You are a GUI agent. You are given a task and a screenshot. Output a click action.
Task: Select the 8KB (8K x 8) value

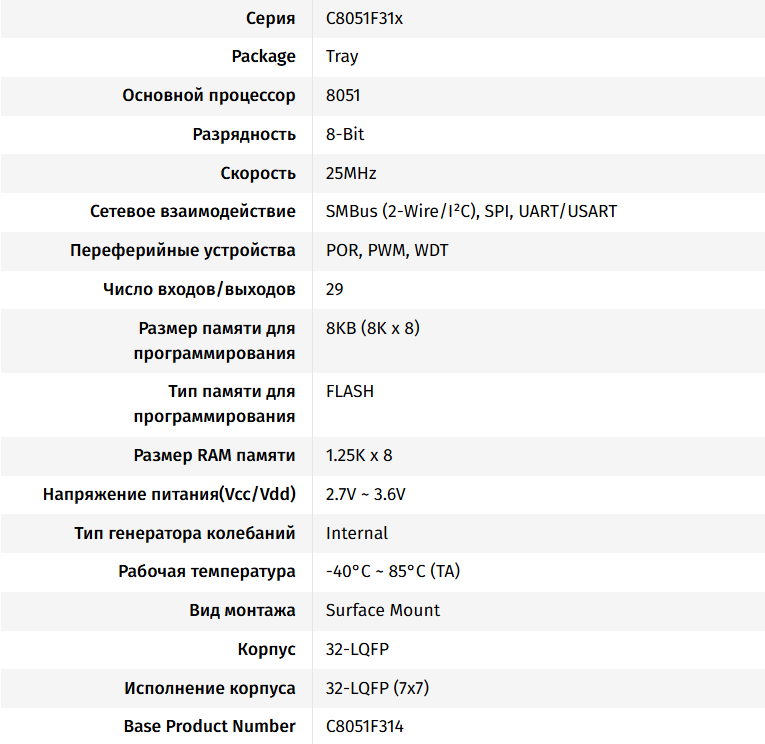coord(372,328)
